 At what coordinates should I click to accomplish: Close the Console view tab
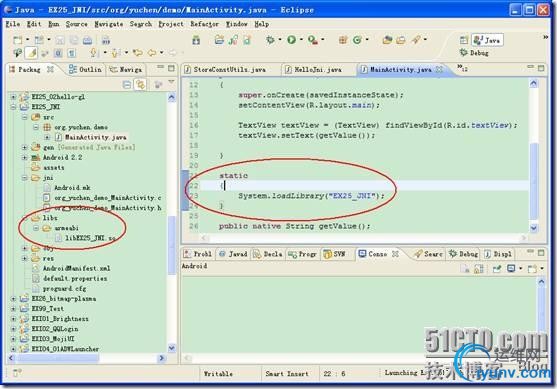(x=395, y=254)
